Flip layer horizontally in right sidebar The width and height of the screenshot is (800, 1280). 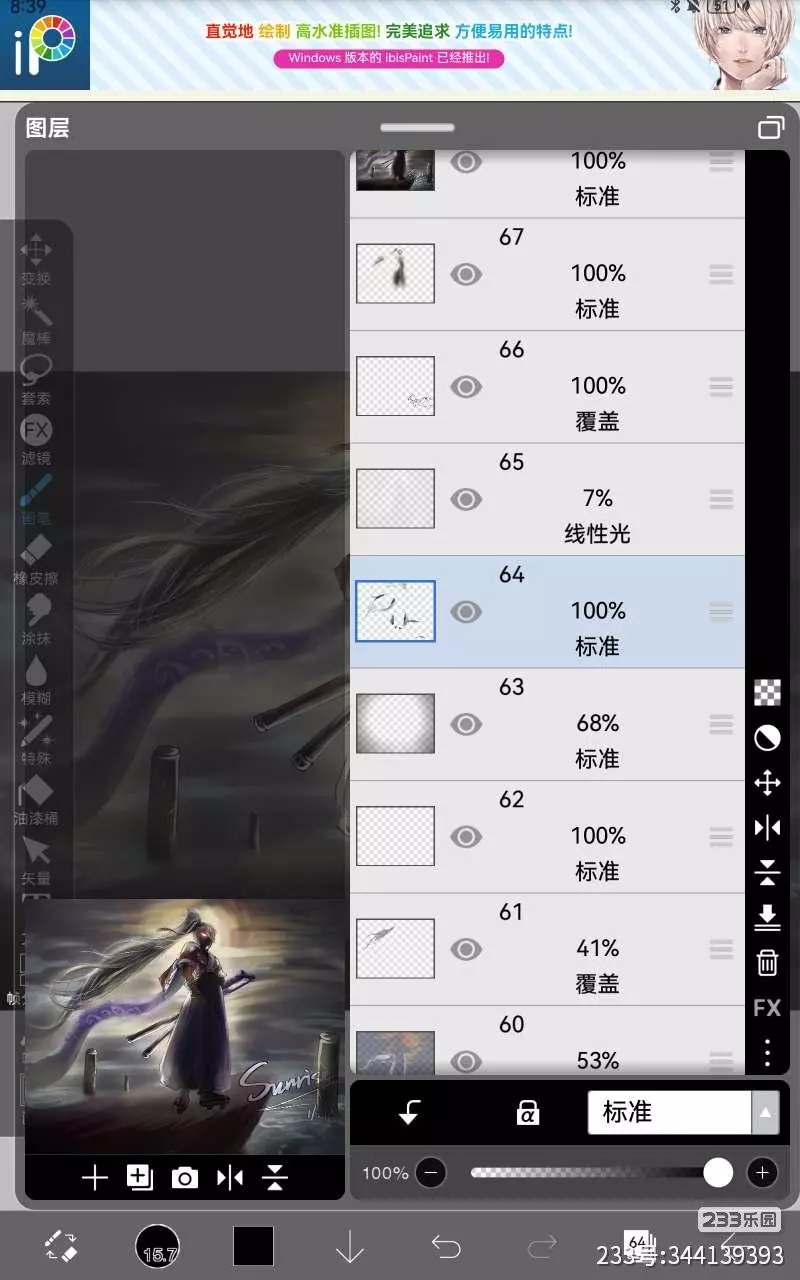(x=767, y=827)
